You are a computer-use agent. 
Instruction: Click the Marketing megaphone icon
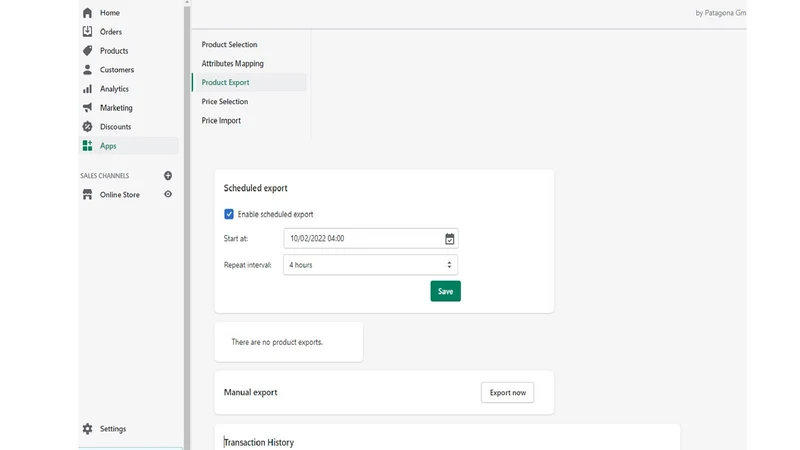[87, 108]
